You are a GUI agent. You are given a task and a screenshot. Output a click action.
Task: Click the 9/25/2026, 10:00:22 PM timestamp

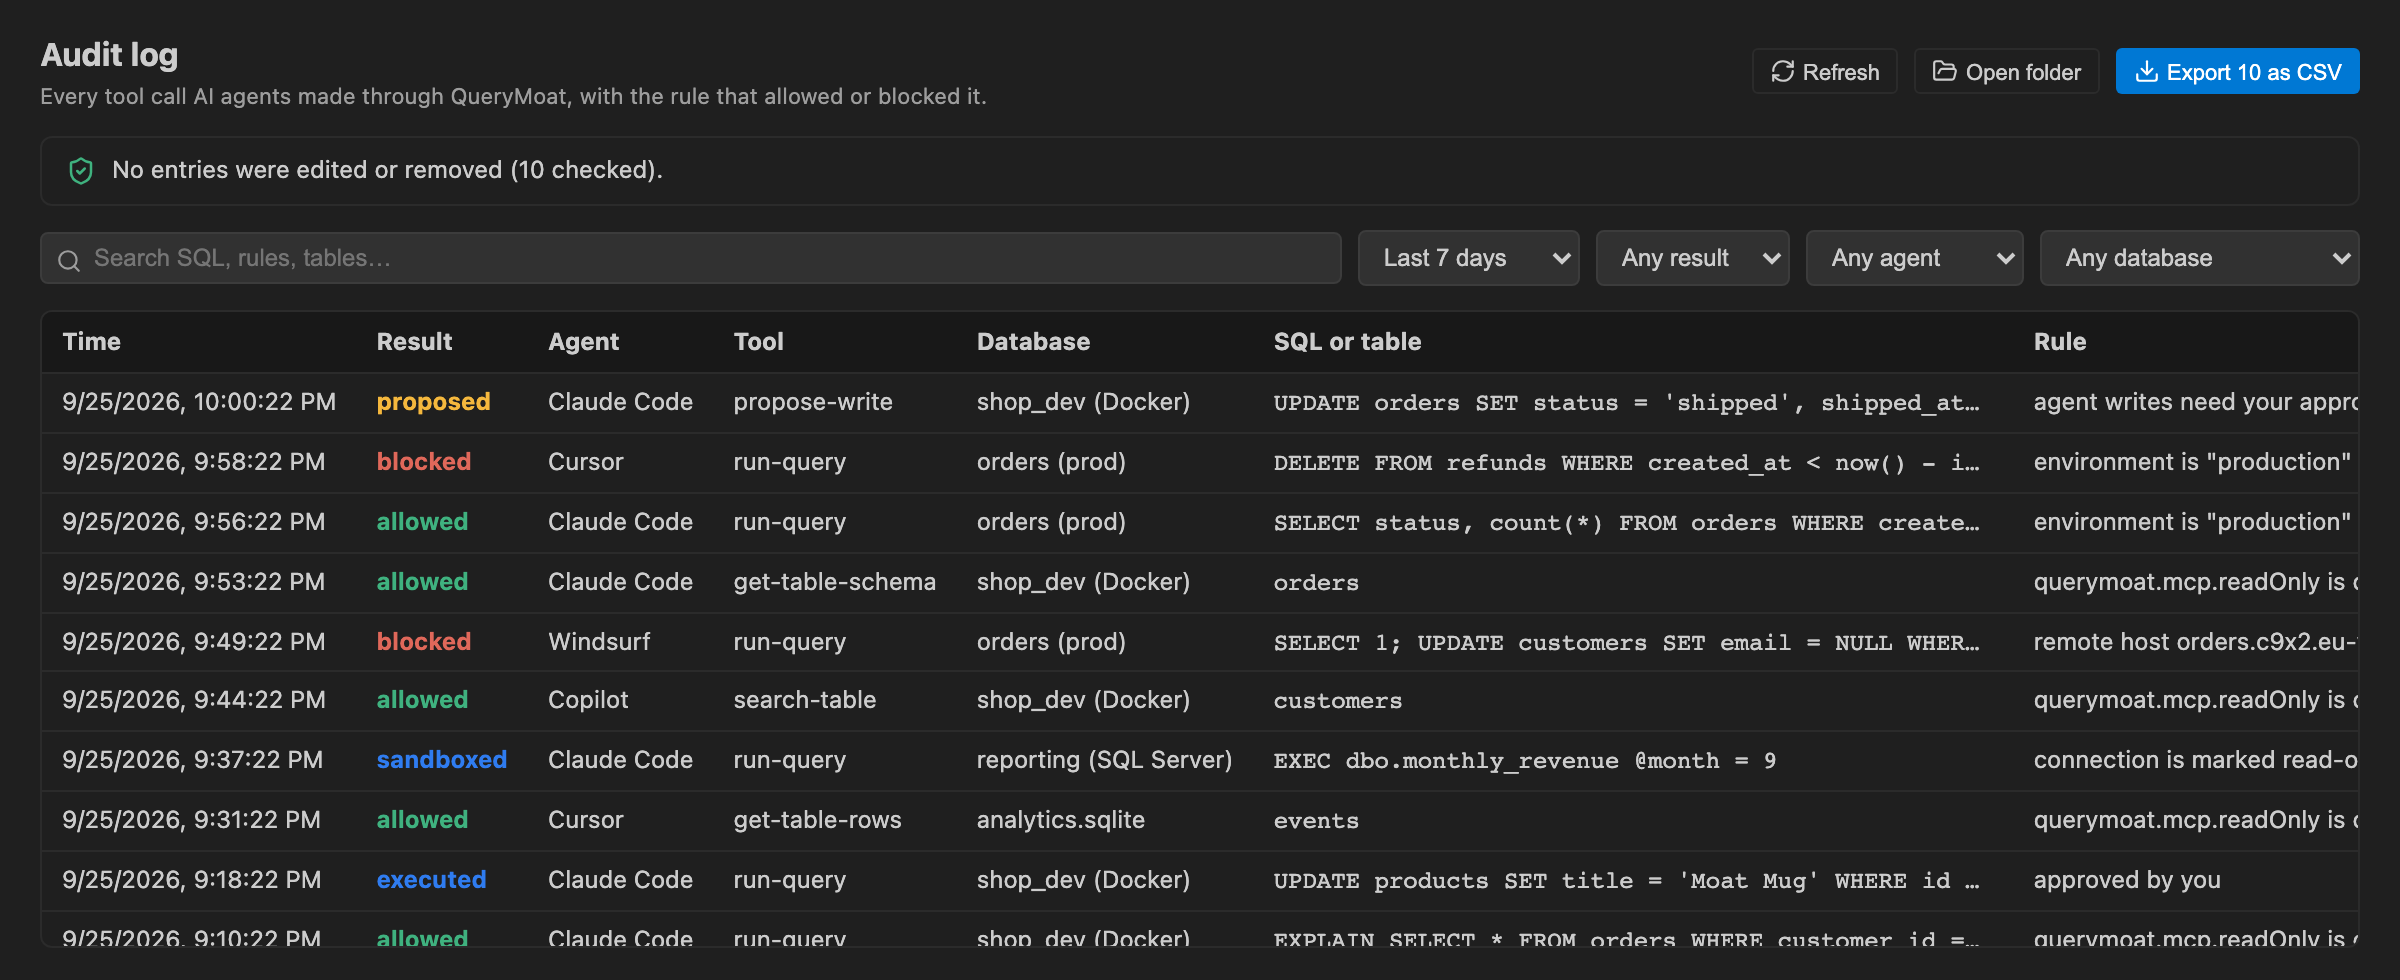199,402
